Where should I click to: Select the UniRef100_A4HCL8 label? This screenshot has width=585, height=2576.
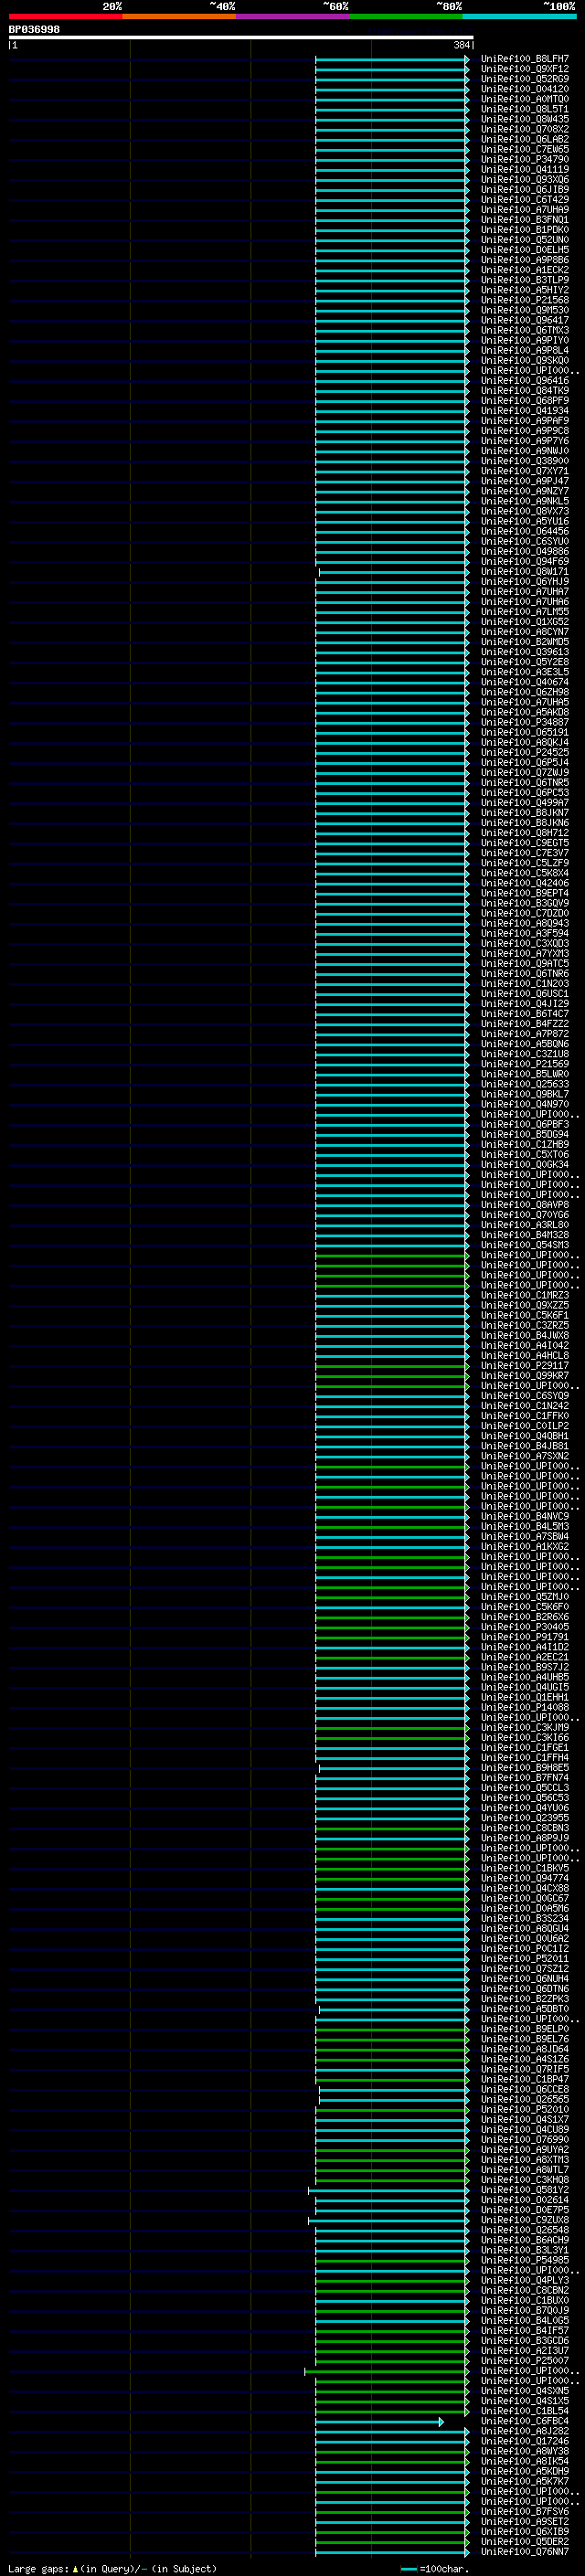(x=524, y=1356)
